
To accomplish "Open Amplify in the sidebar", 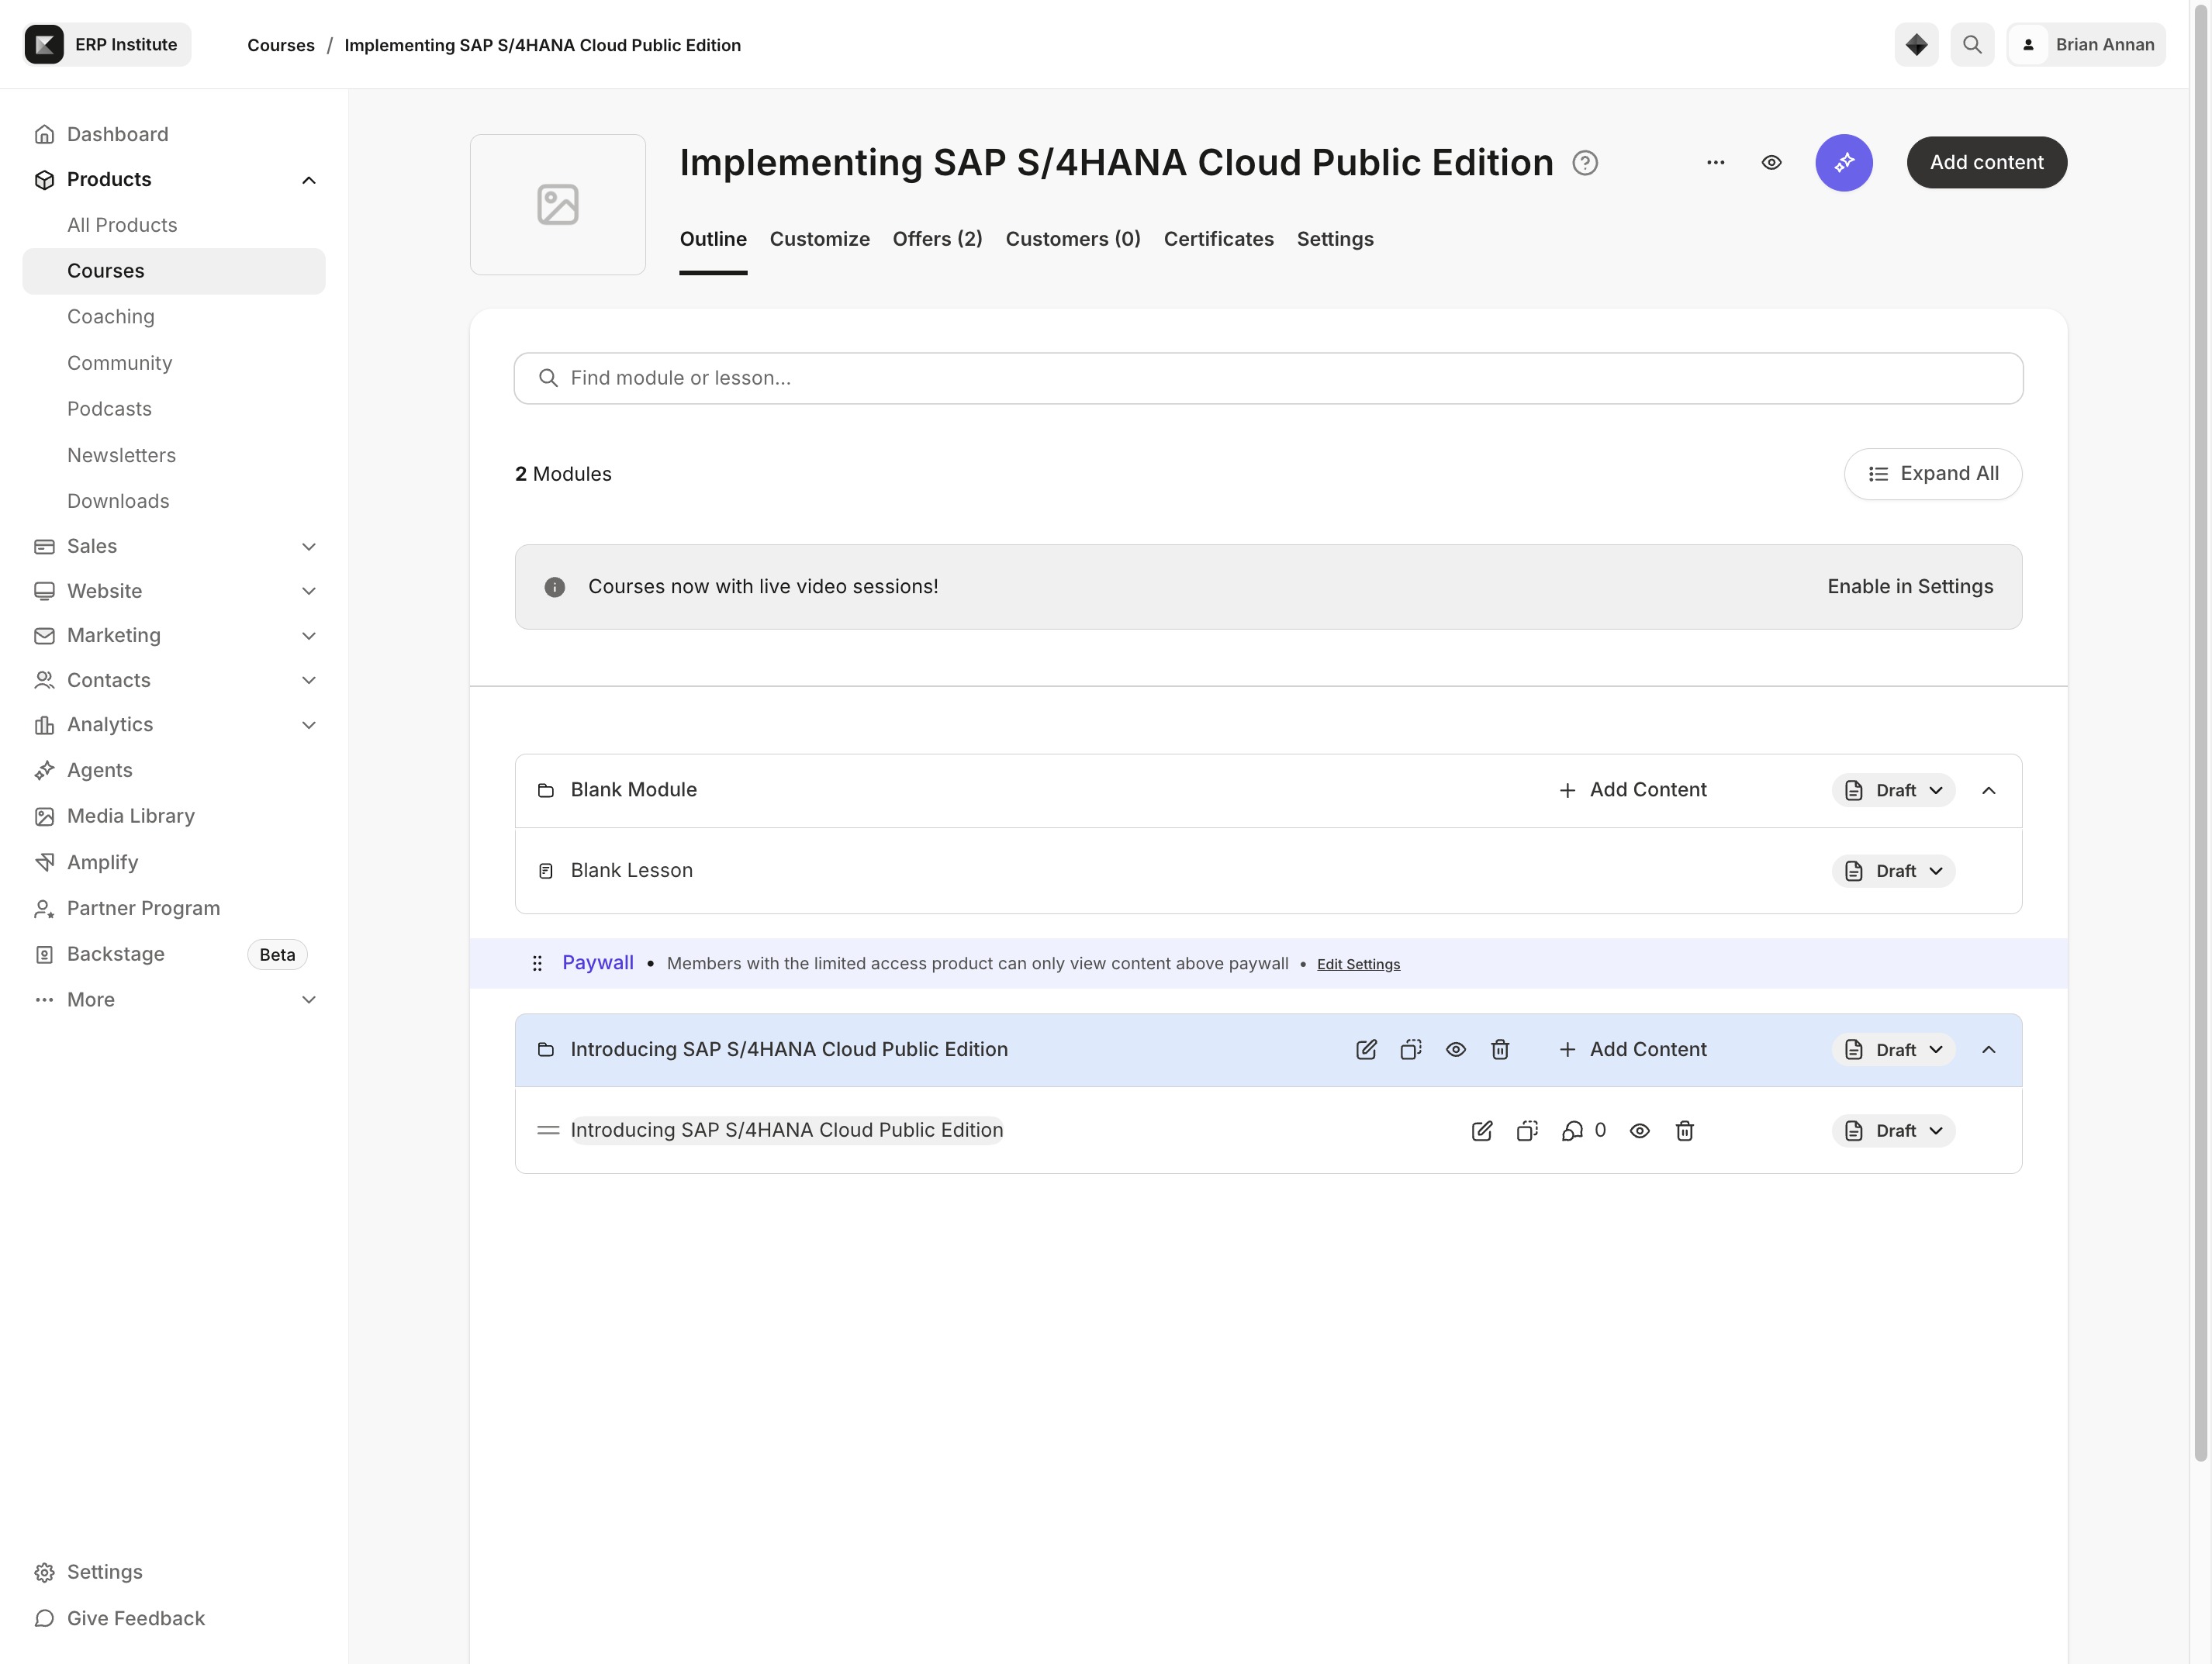I will tap(174, 862).
